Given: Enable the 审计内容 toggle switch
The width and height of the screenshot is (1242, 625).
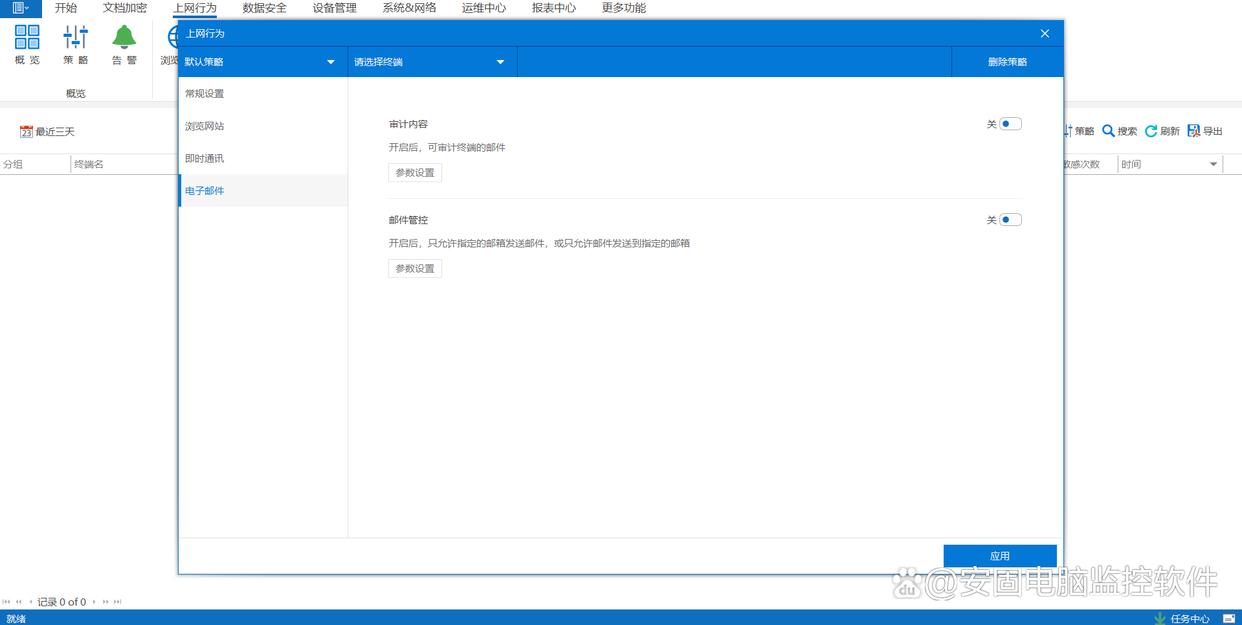Looking at the screenshot, I should (1010, 124).
